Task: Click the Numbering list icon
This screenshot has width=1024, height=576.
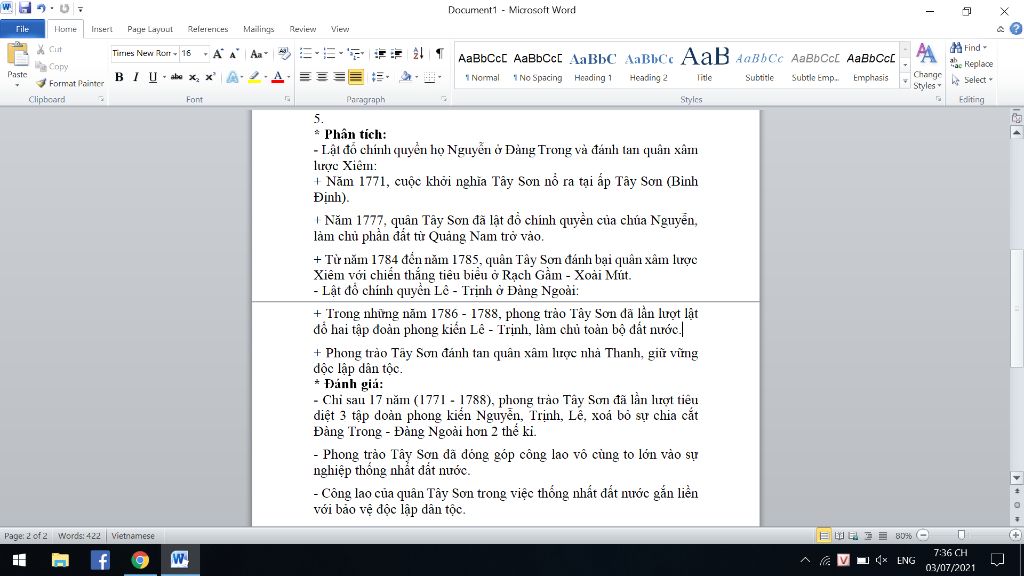Action: (x=329, y=54)
